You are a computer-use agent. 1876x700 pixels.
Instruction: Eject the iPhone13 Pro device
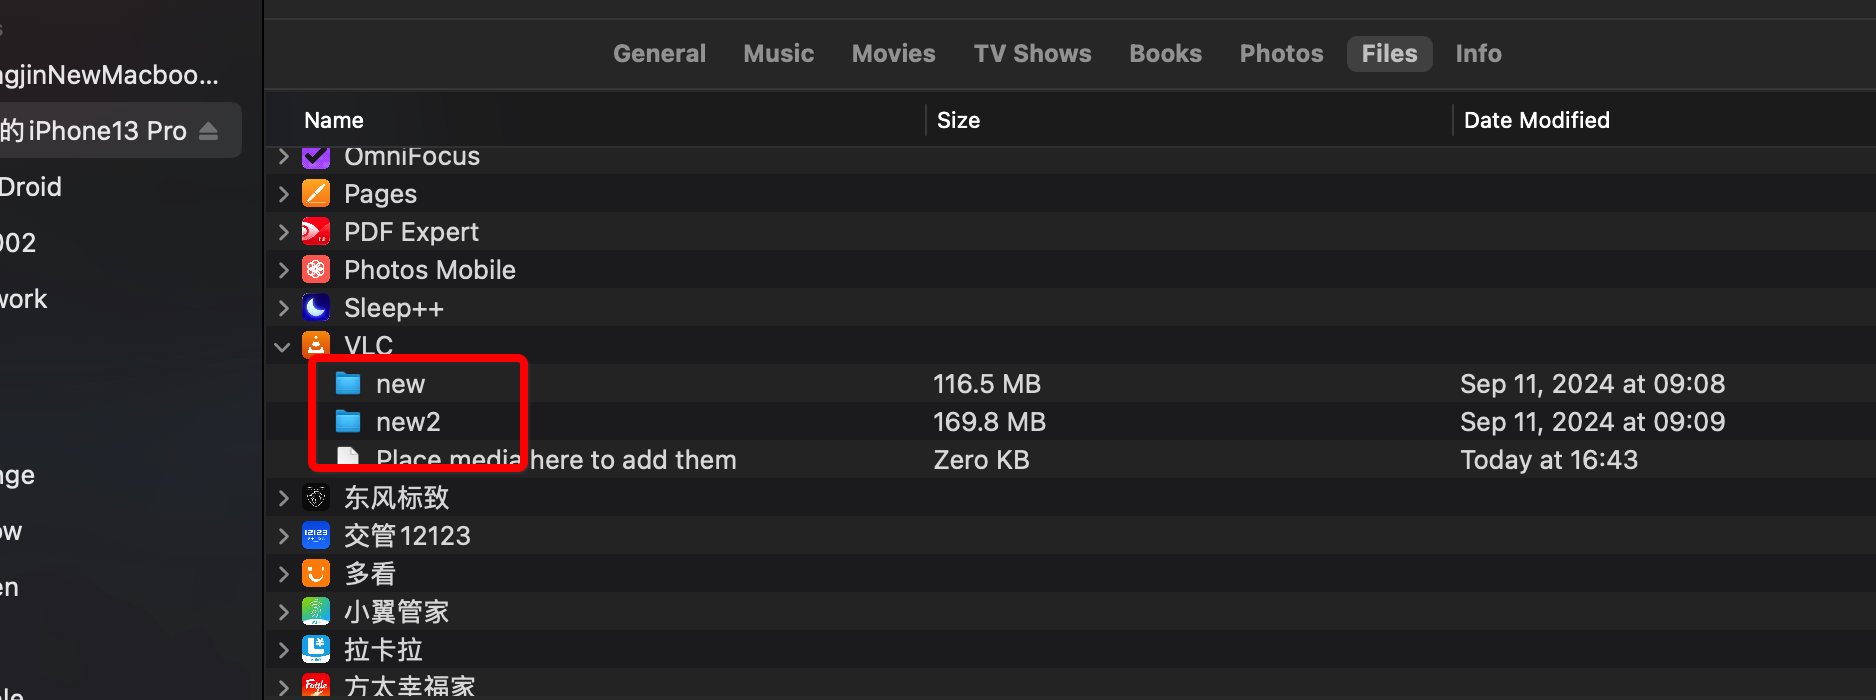208,131
